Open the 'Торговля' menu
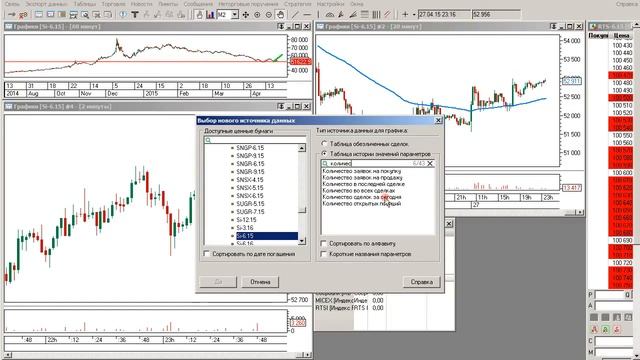640x360 pixels. pyautogui.click(x=113, y=4)
